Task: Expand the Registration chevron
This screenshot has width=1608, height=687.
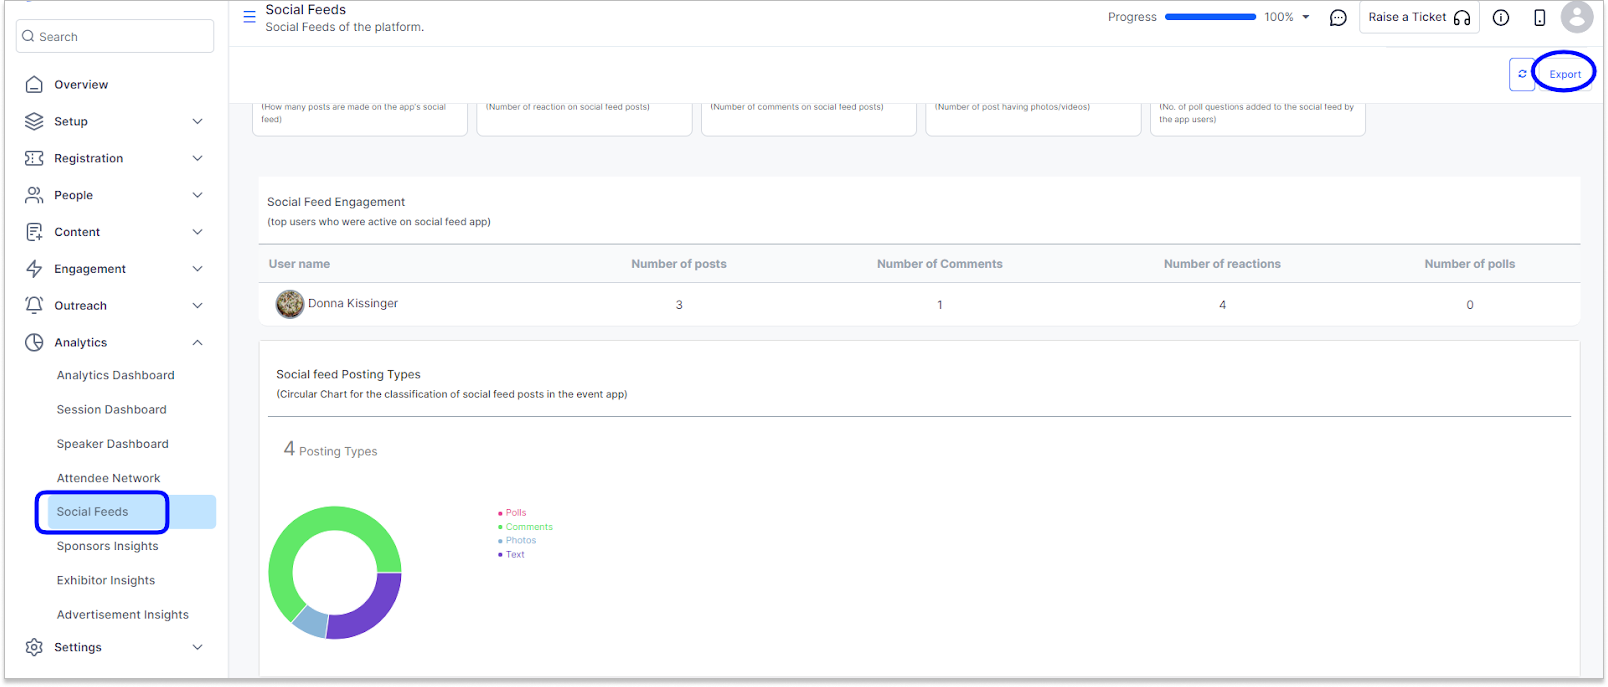Action: point(197,158)
